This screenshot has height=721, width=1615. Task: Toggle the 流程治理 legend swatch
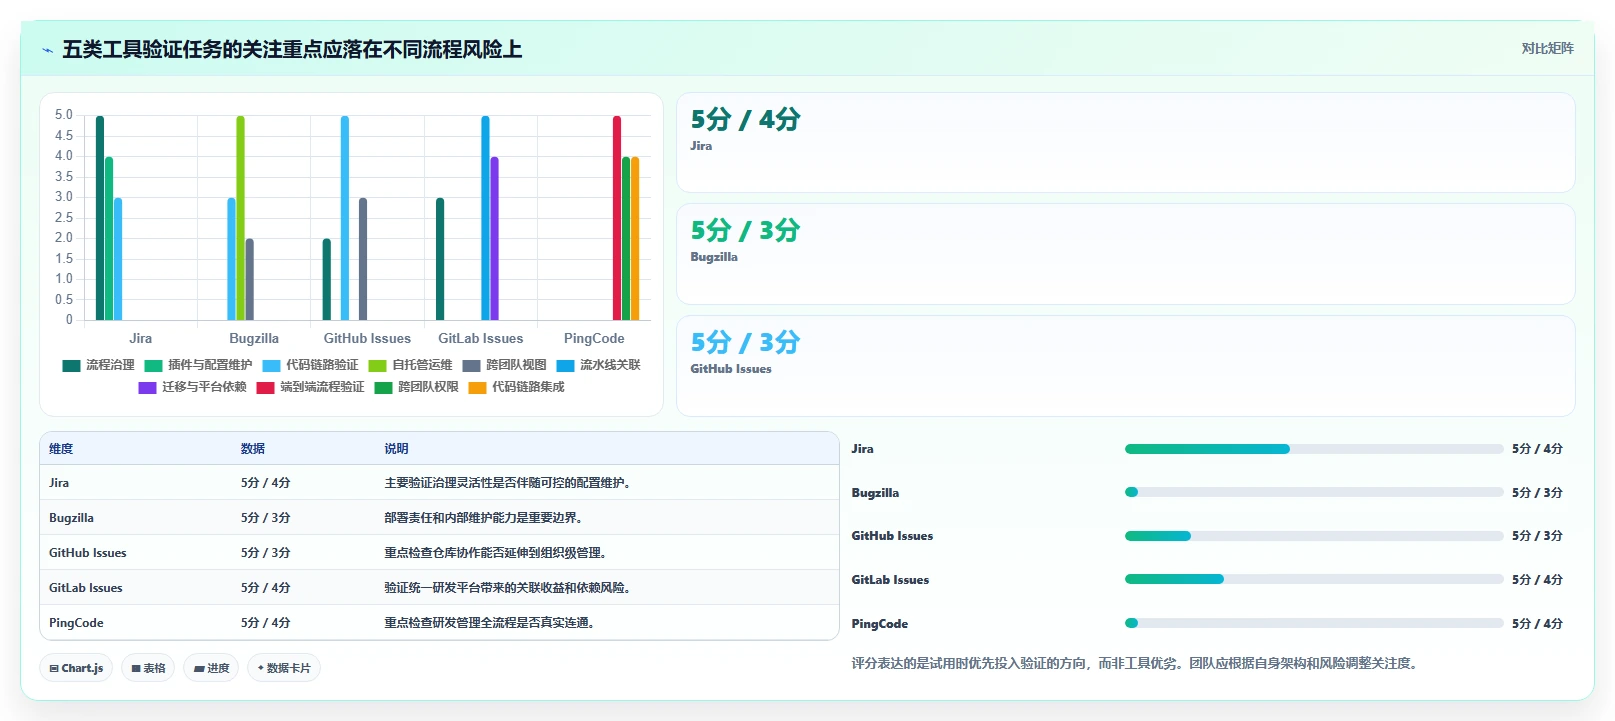(x=71, y=366)
